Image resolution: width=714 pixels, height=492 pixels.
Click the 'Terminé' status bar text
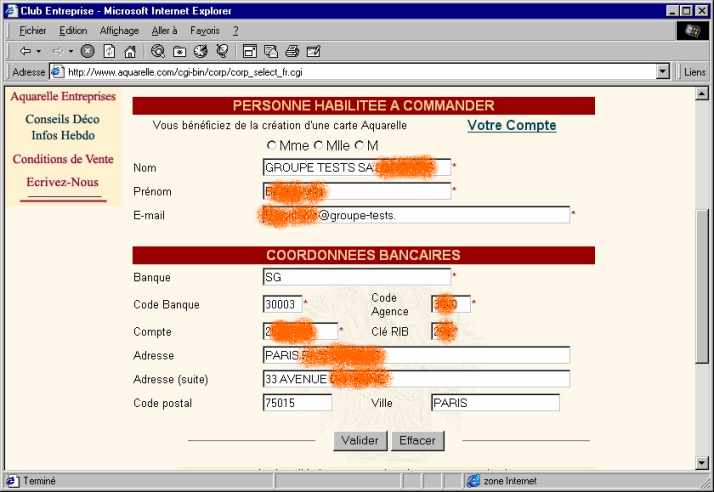(39, 481)
